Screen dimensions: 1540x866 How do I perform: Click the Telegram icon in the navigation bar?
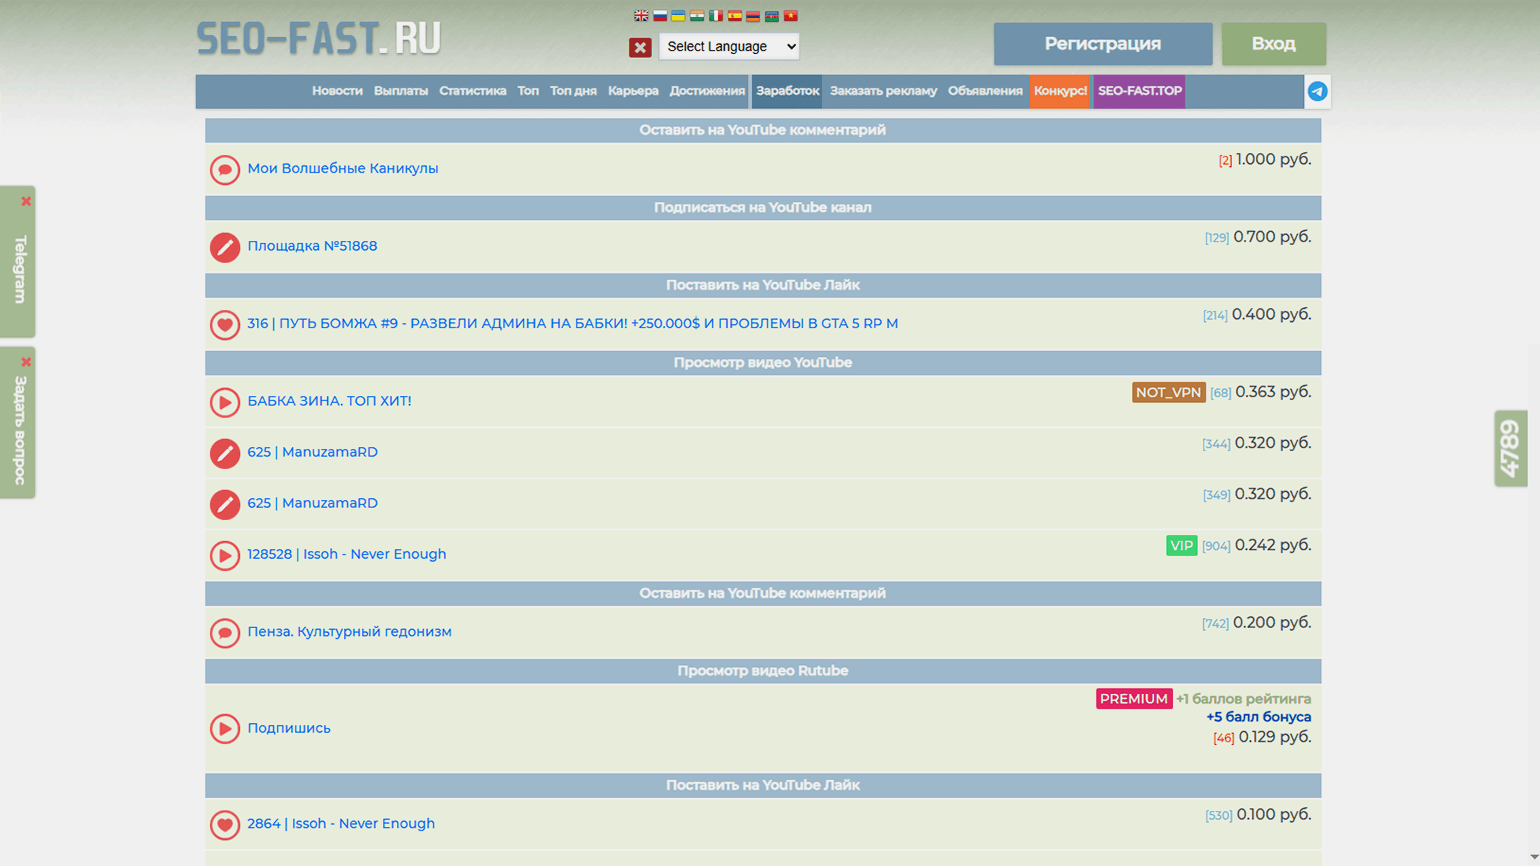click(1317, 91)
